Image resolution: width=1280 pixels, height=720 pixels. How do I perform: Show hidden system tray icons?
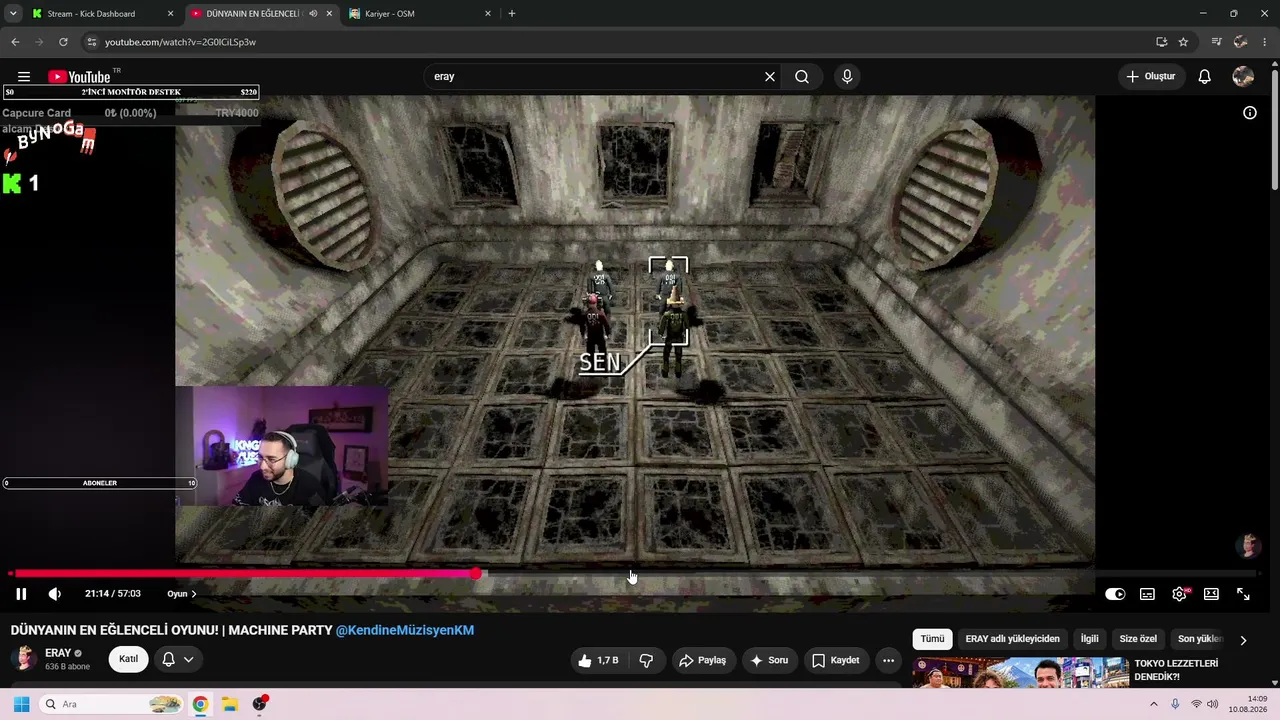point(1153,704)
